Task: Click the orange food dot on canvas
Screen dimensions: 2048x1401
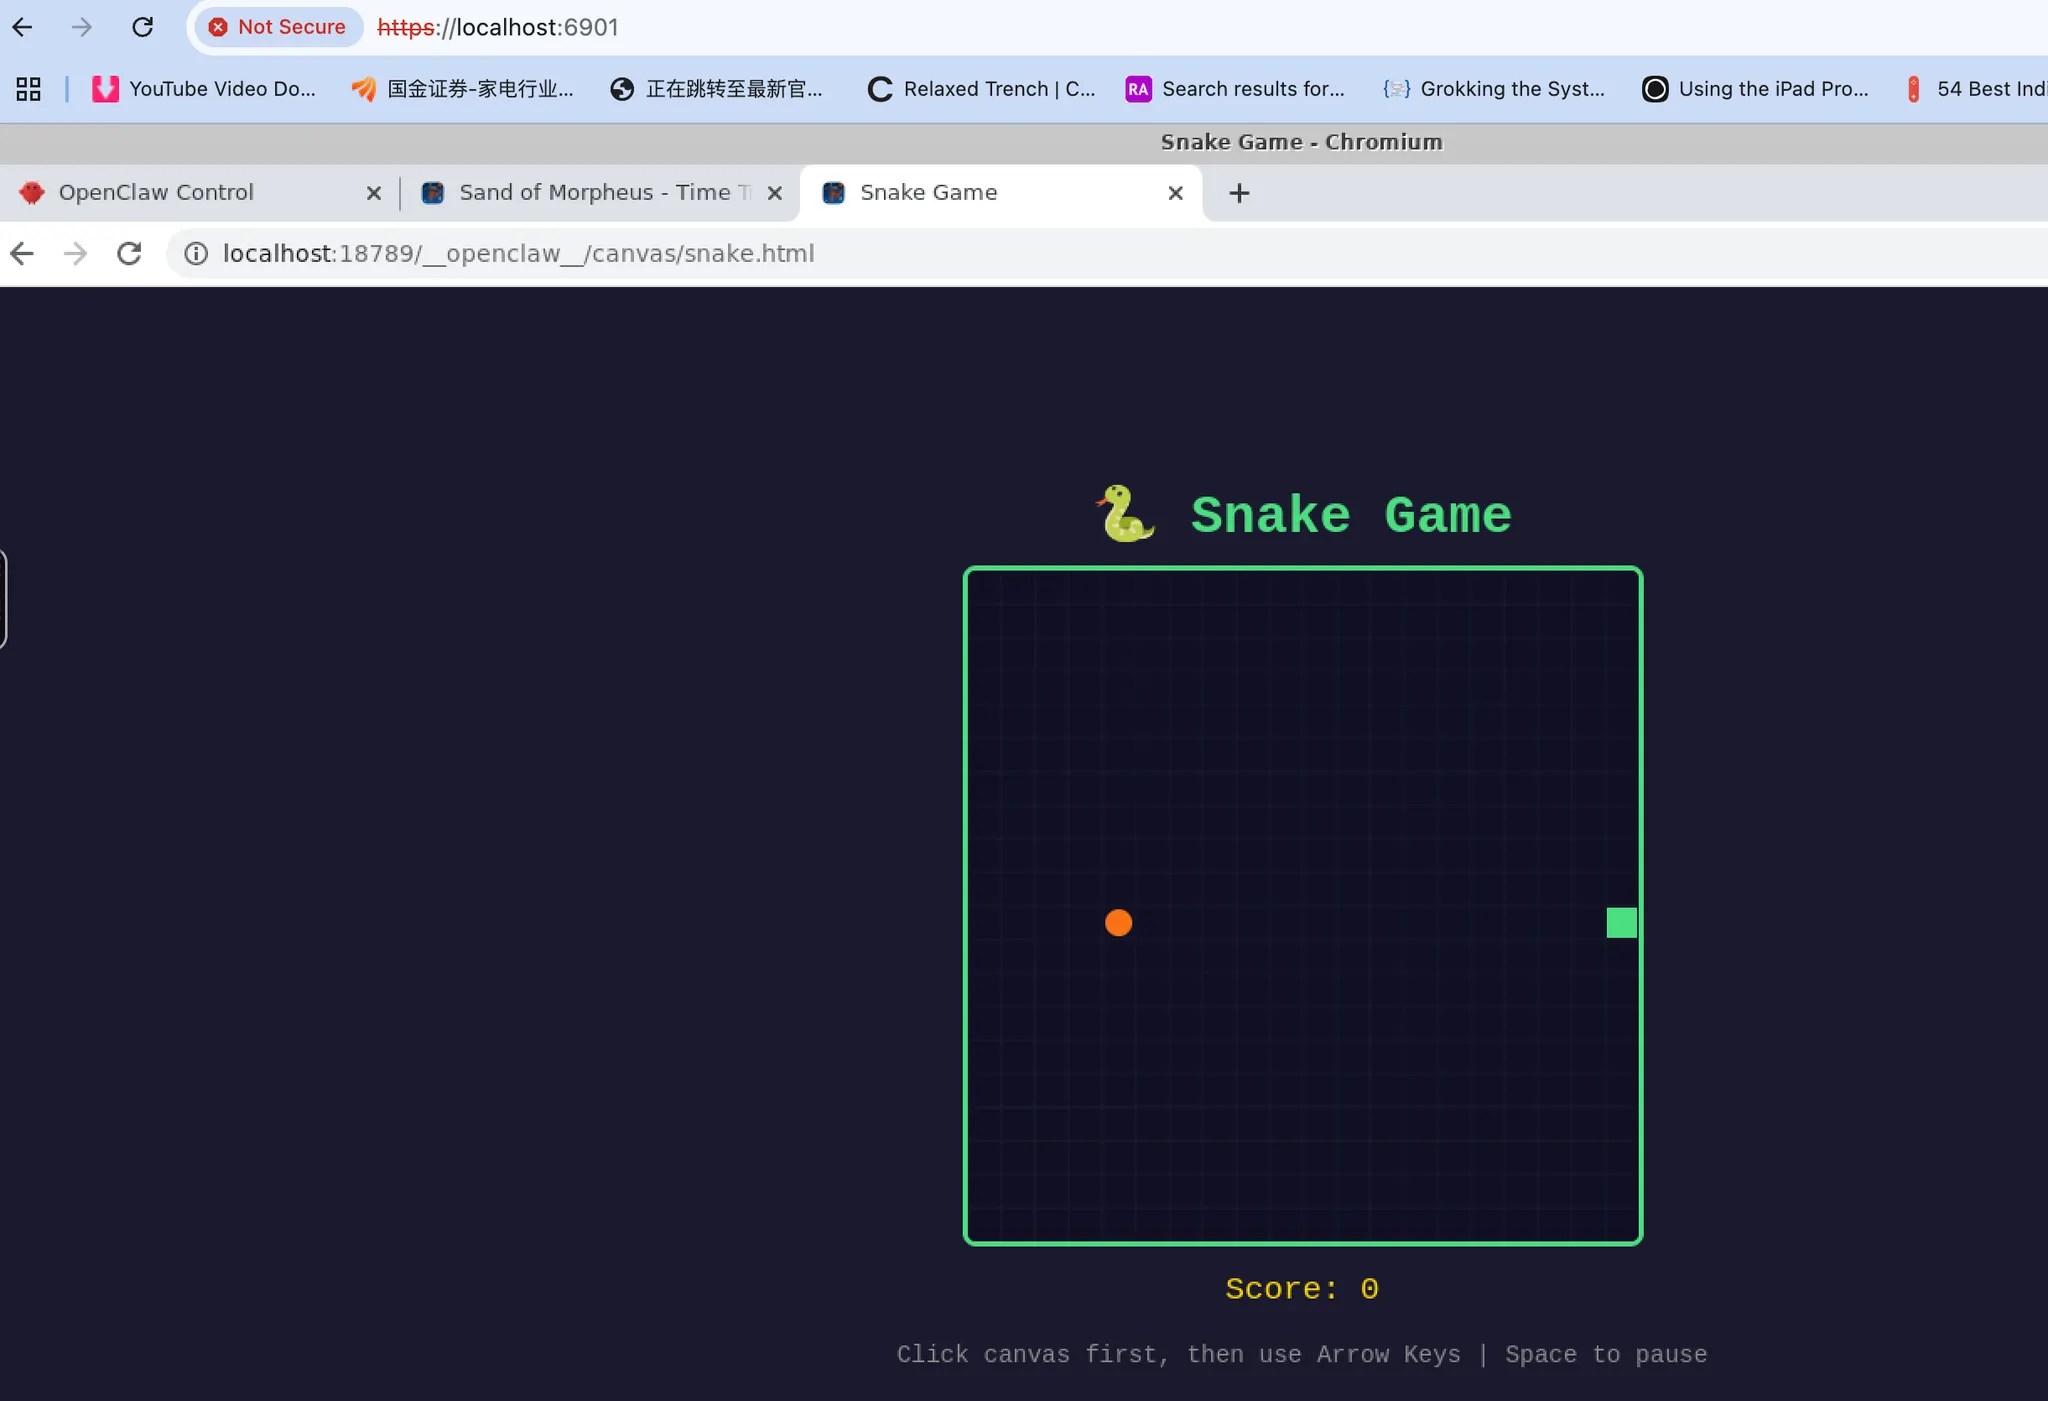Action: click(x=1118, y=922)
